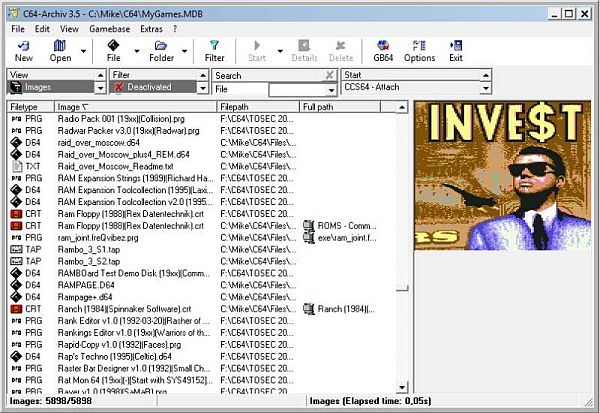Open the Extras menu

[151, 29]
